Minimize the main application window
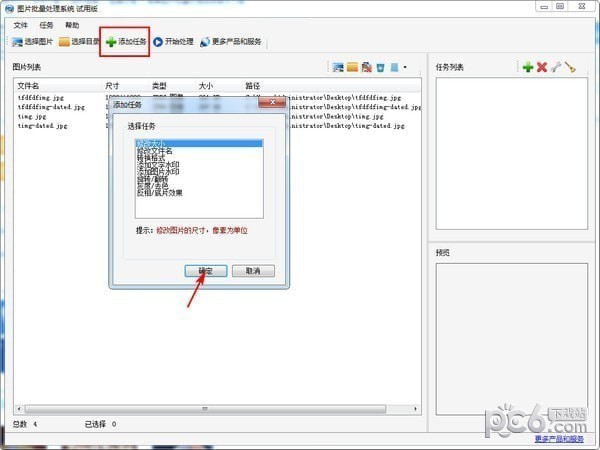This screenshot has height=450, width=600. point(544,7)
